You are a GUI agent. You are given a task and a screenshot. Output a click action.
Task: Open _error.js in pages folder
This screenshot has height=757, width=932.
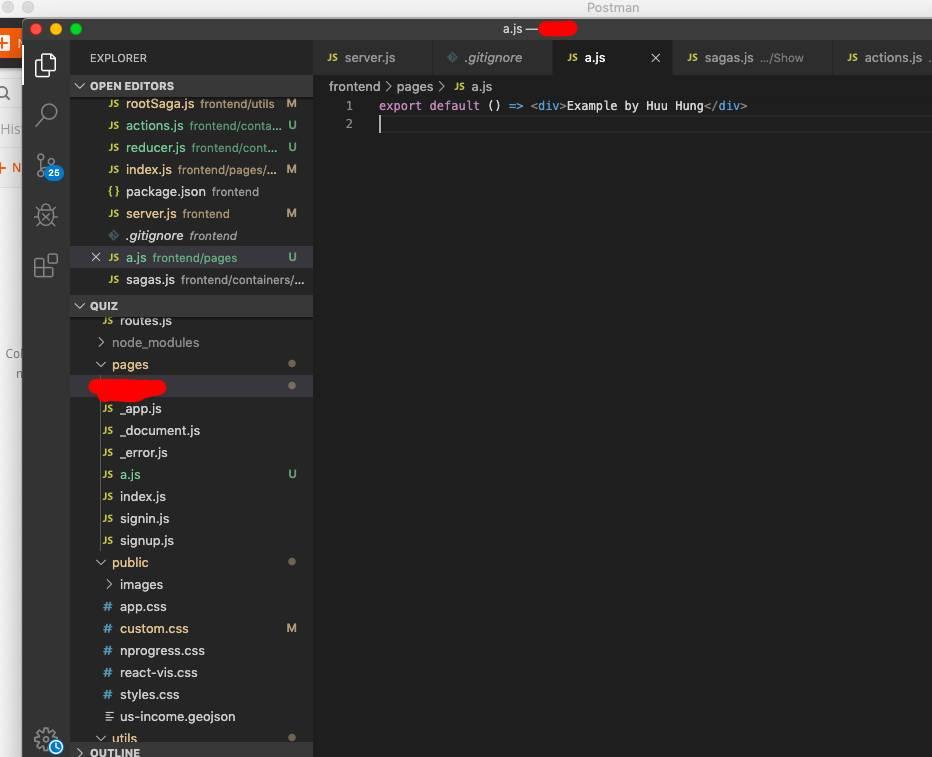point(191,453)
